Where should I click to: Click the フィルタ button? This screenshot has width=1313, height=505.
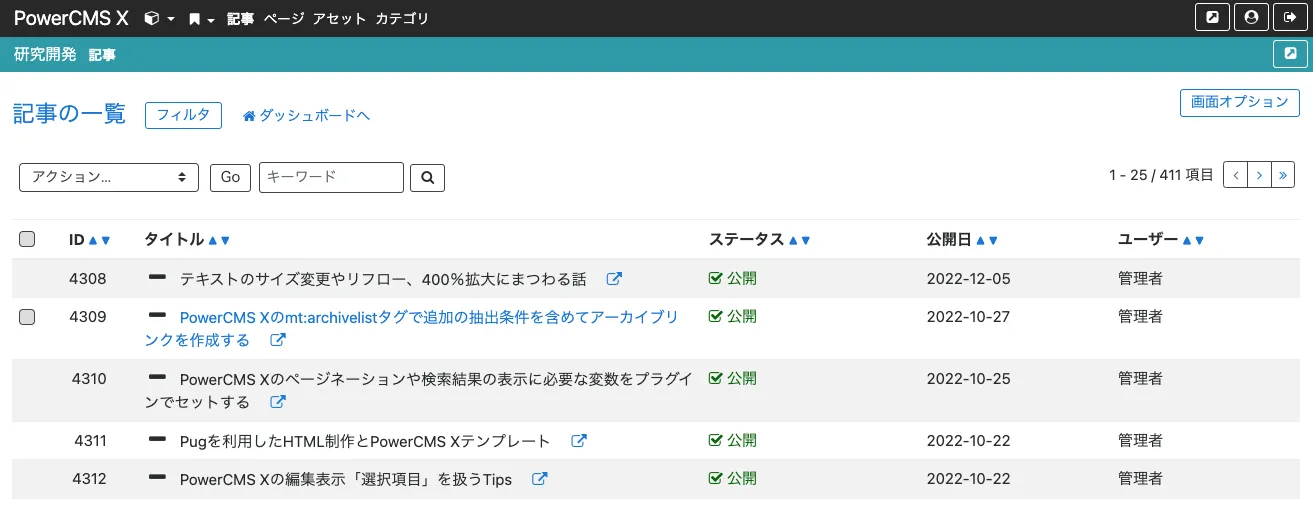pyautogui.click(x=182, y=115)
